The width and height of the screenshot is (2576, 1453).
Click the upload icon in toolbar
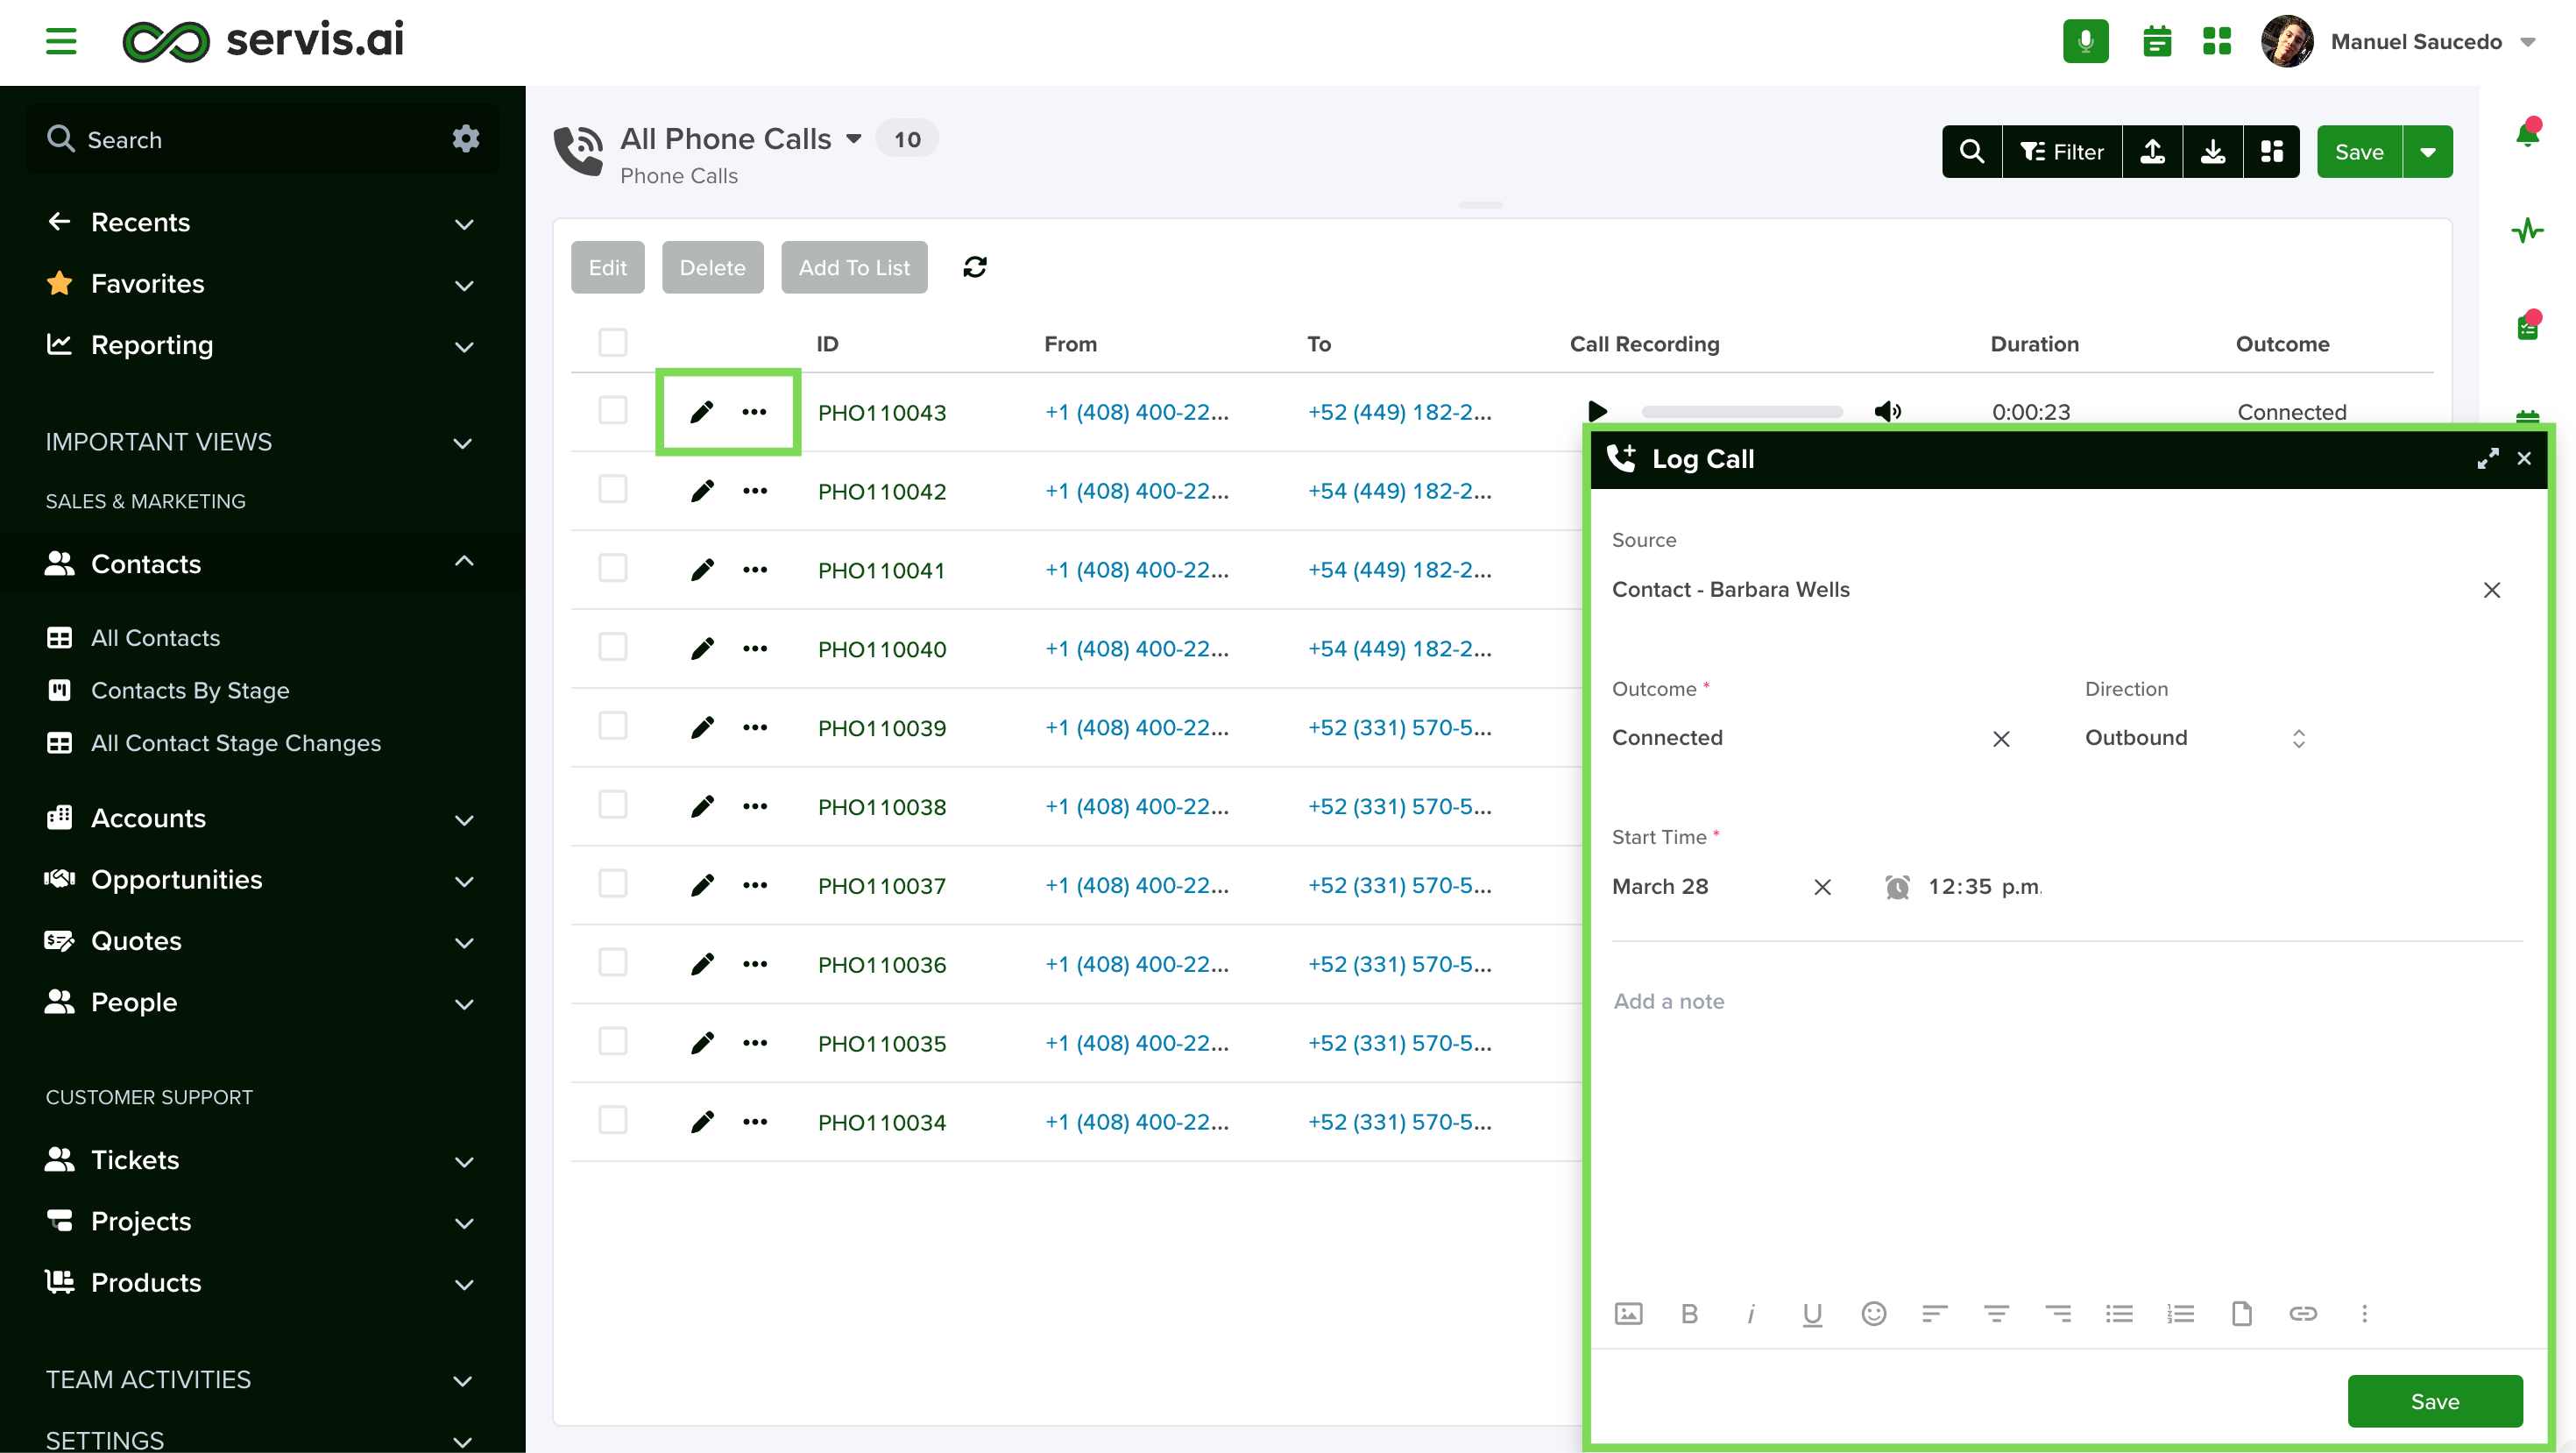(x=2152, y=152)
